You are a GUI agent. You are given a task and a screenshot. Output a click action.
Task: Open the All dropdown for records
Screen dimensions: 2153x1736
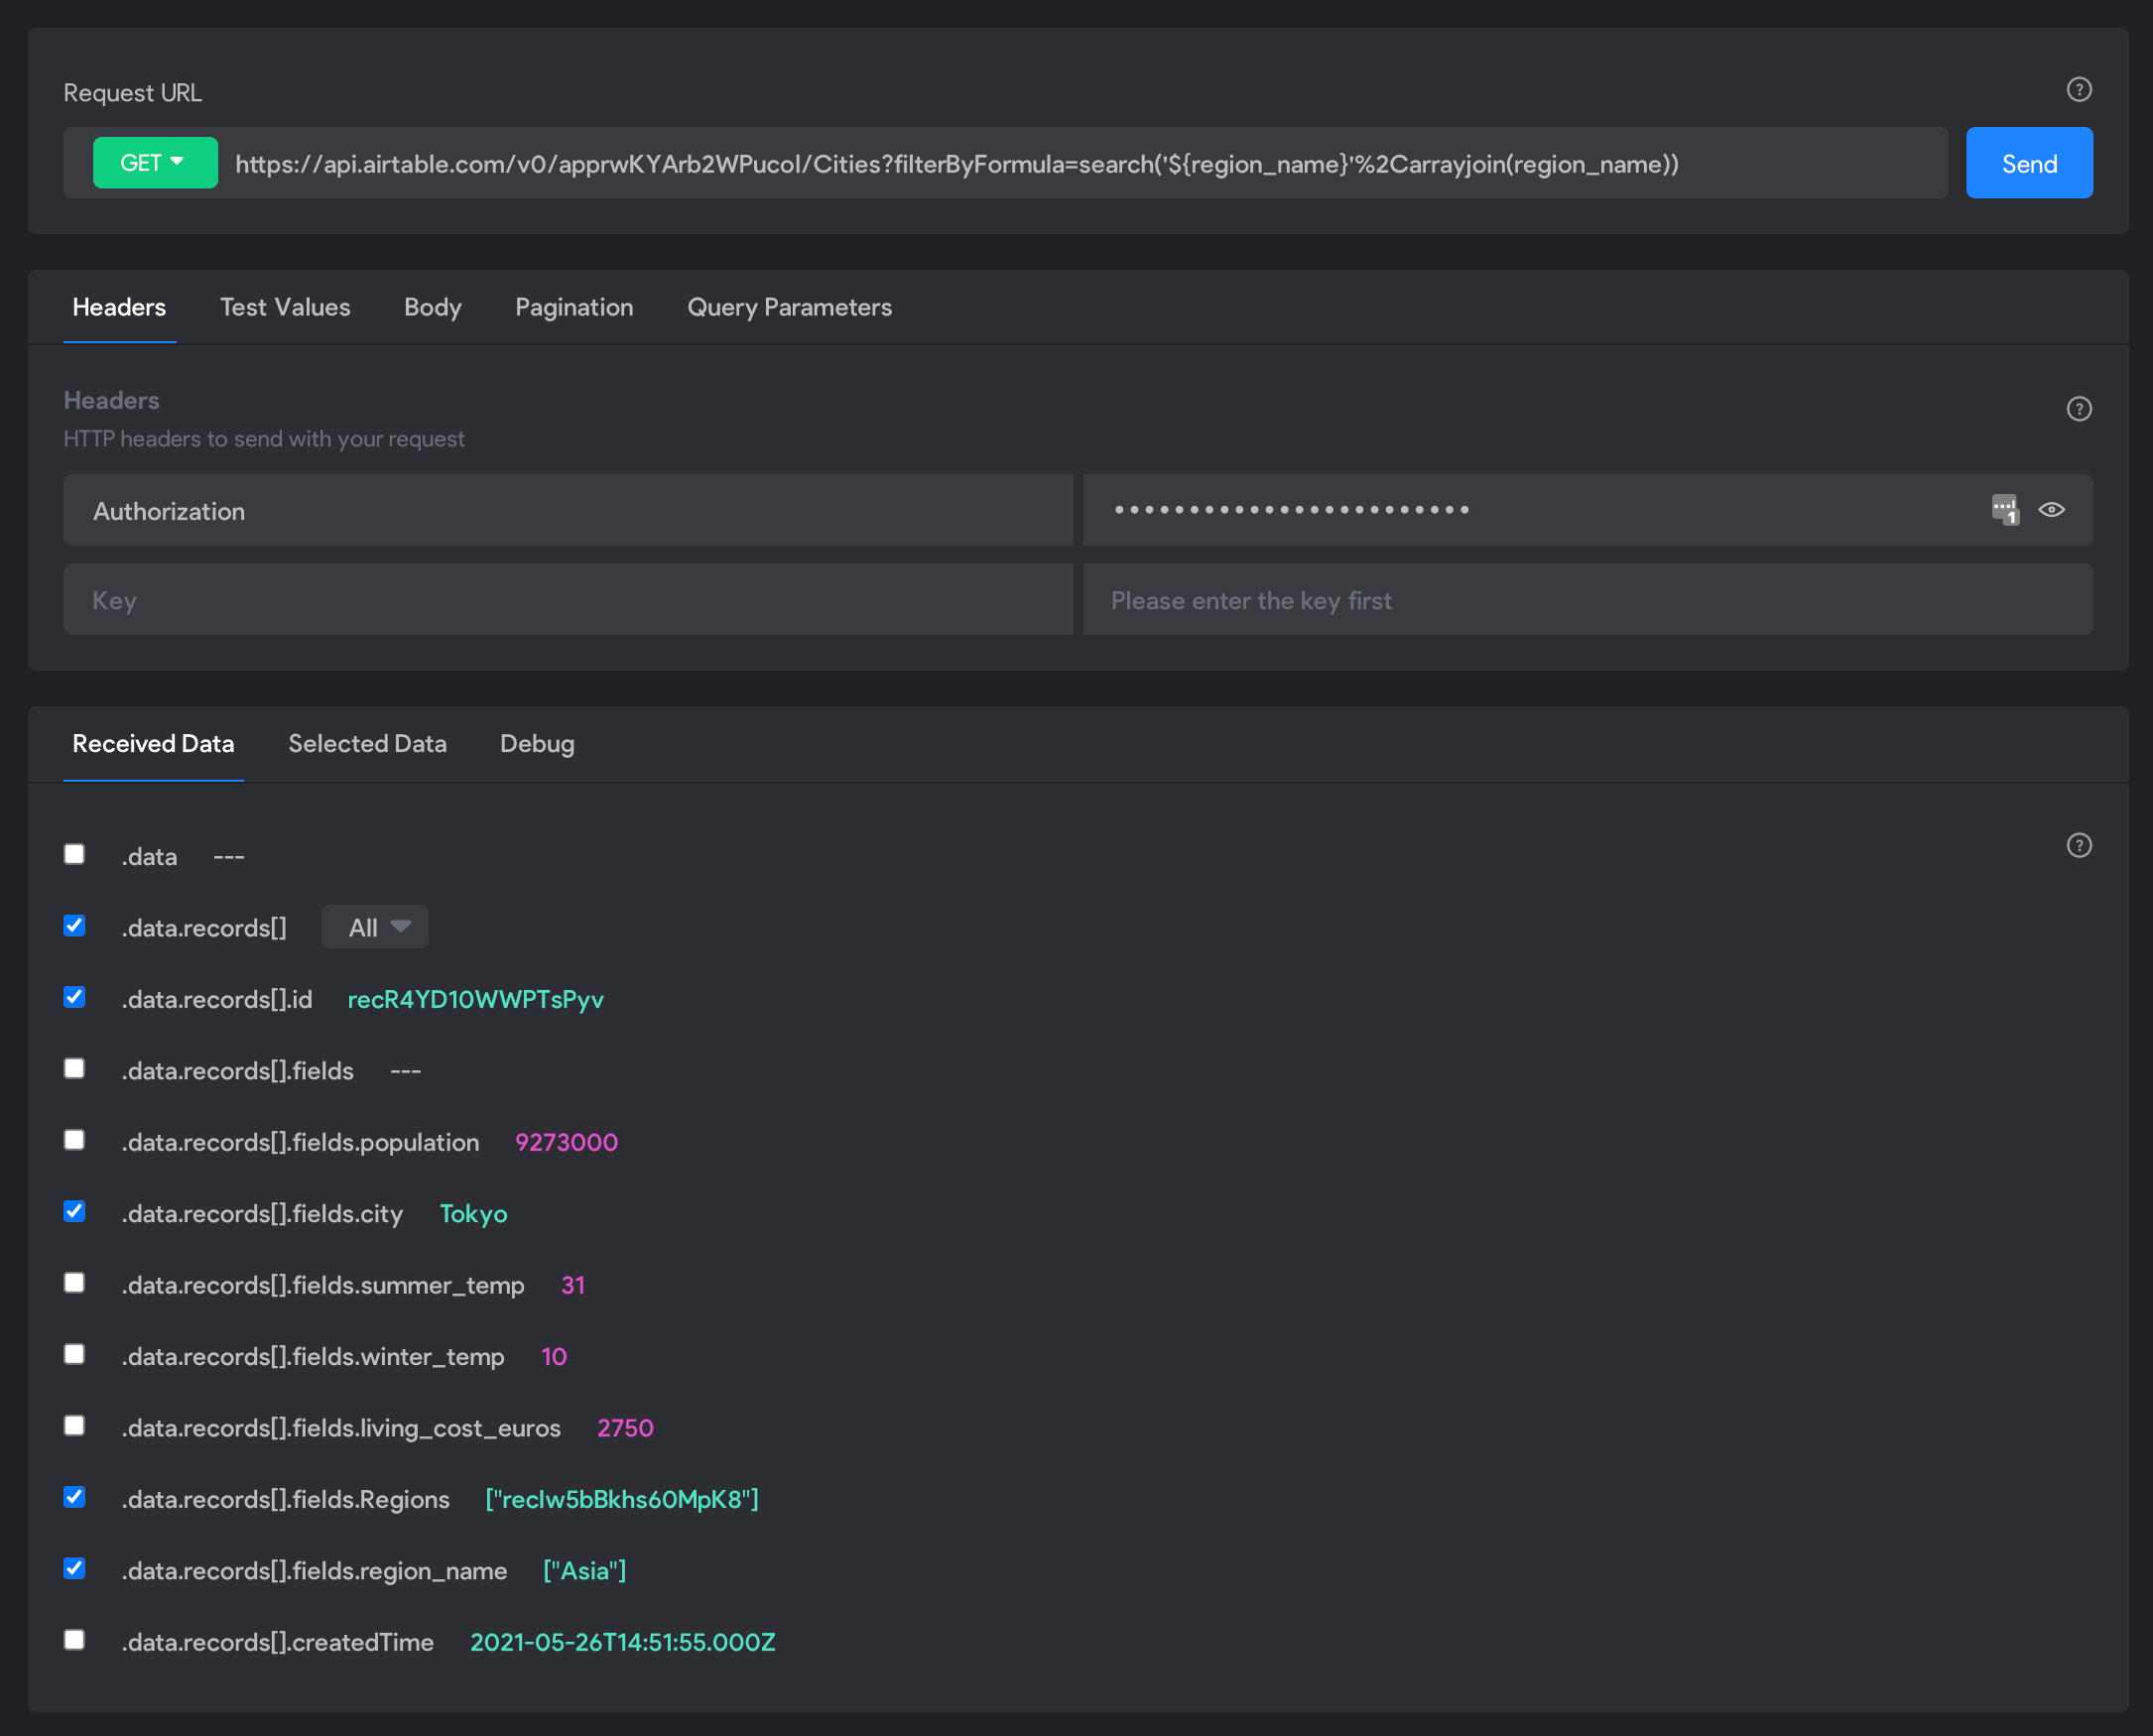(x=375, y=927)
